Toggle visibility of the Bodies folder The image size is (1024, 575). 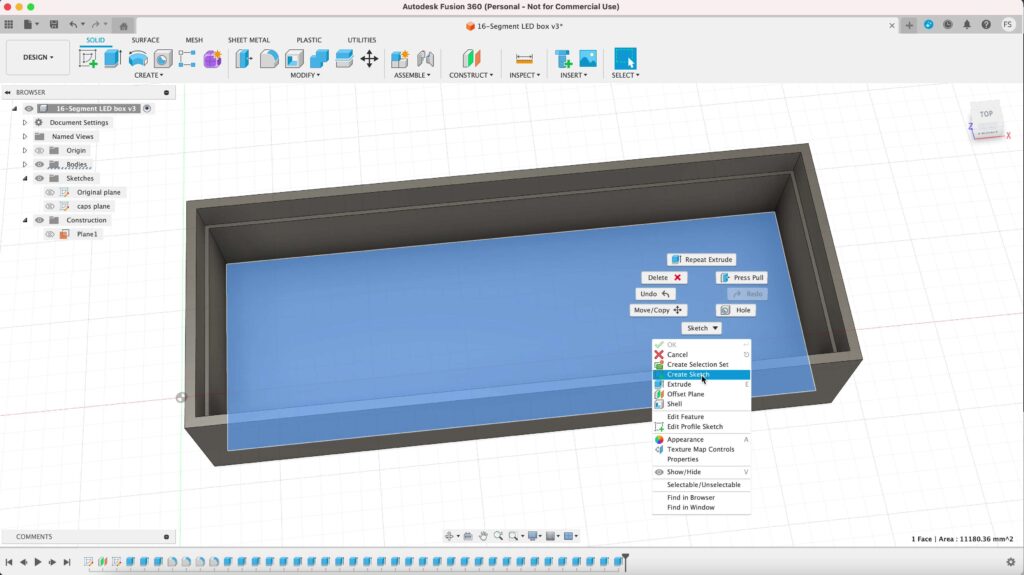tap(40, 164)
